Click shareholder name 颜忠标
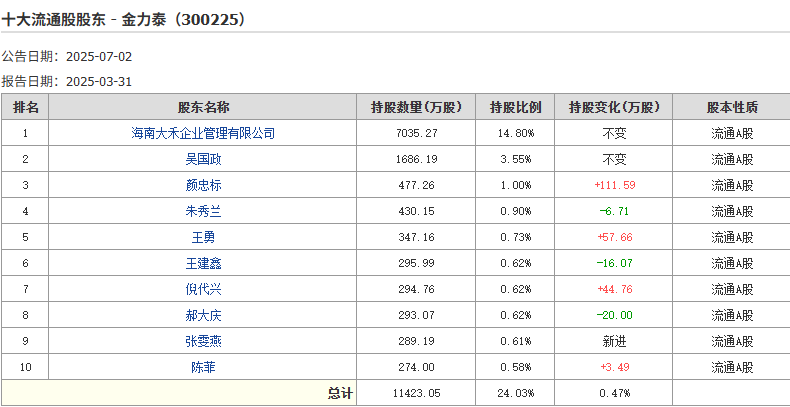 coord(203,185)
